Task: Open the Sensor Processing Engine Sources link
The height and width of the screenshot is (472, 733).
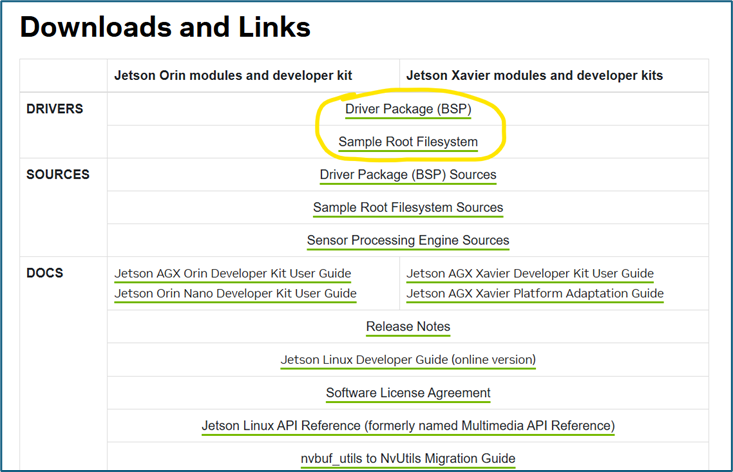Action: pyautogui.click(x=408, y=240)
